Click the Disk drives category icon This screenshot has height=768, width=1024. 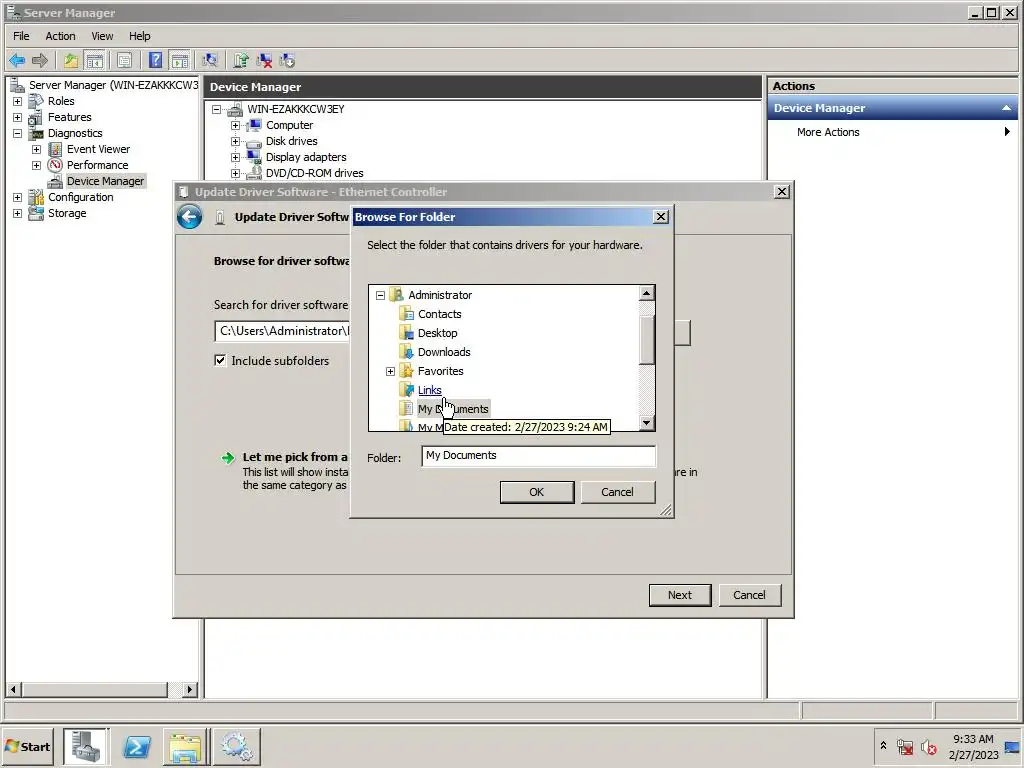pyautogui.click(x=254, y=141)
